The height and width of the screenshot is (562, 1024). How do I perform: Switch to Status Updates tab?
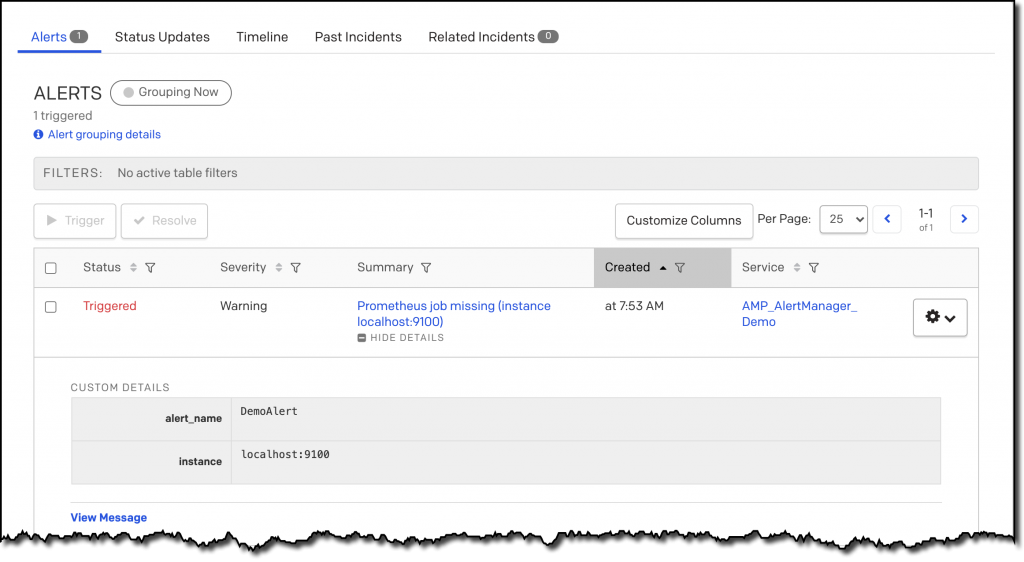click(162, 37)
